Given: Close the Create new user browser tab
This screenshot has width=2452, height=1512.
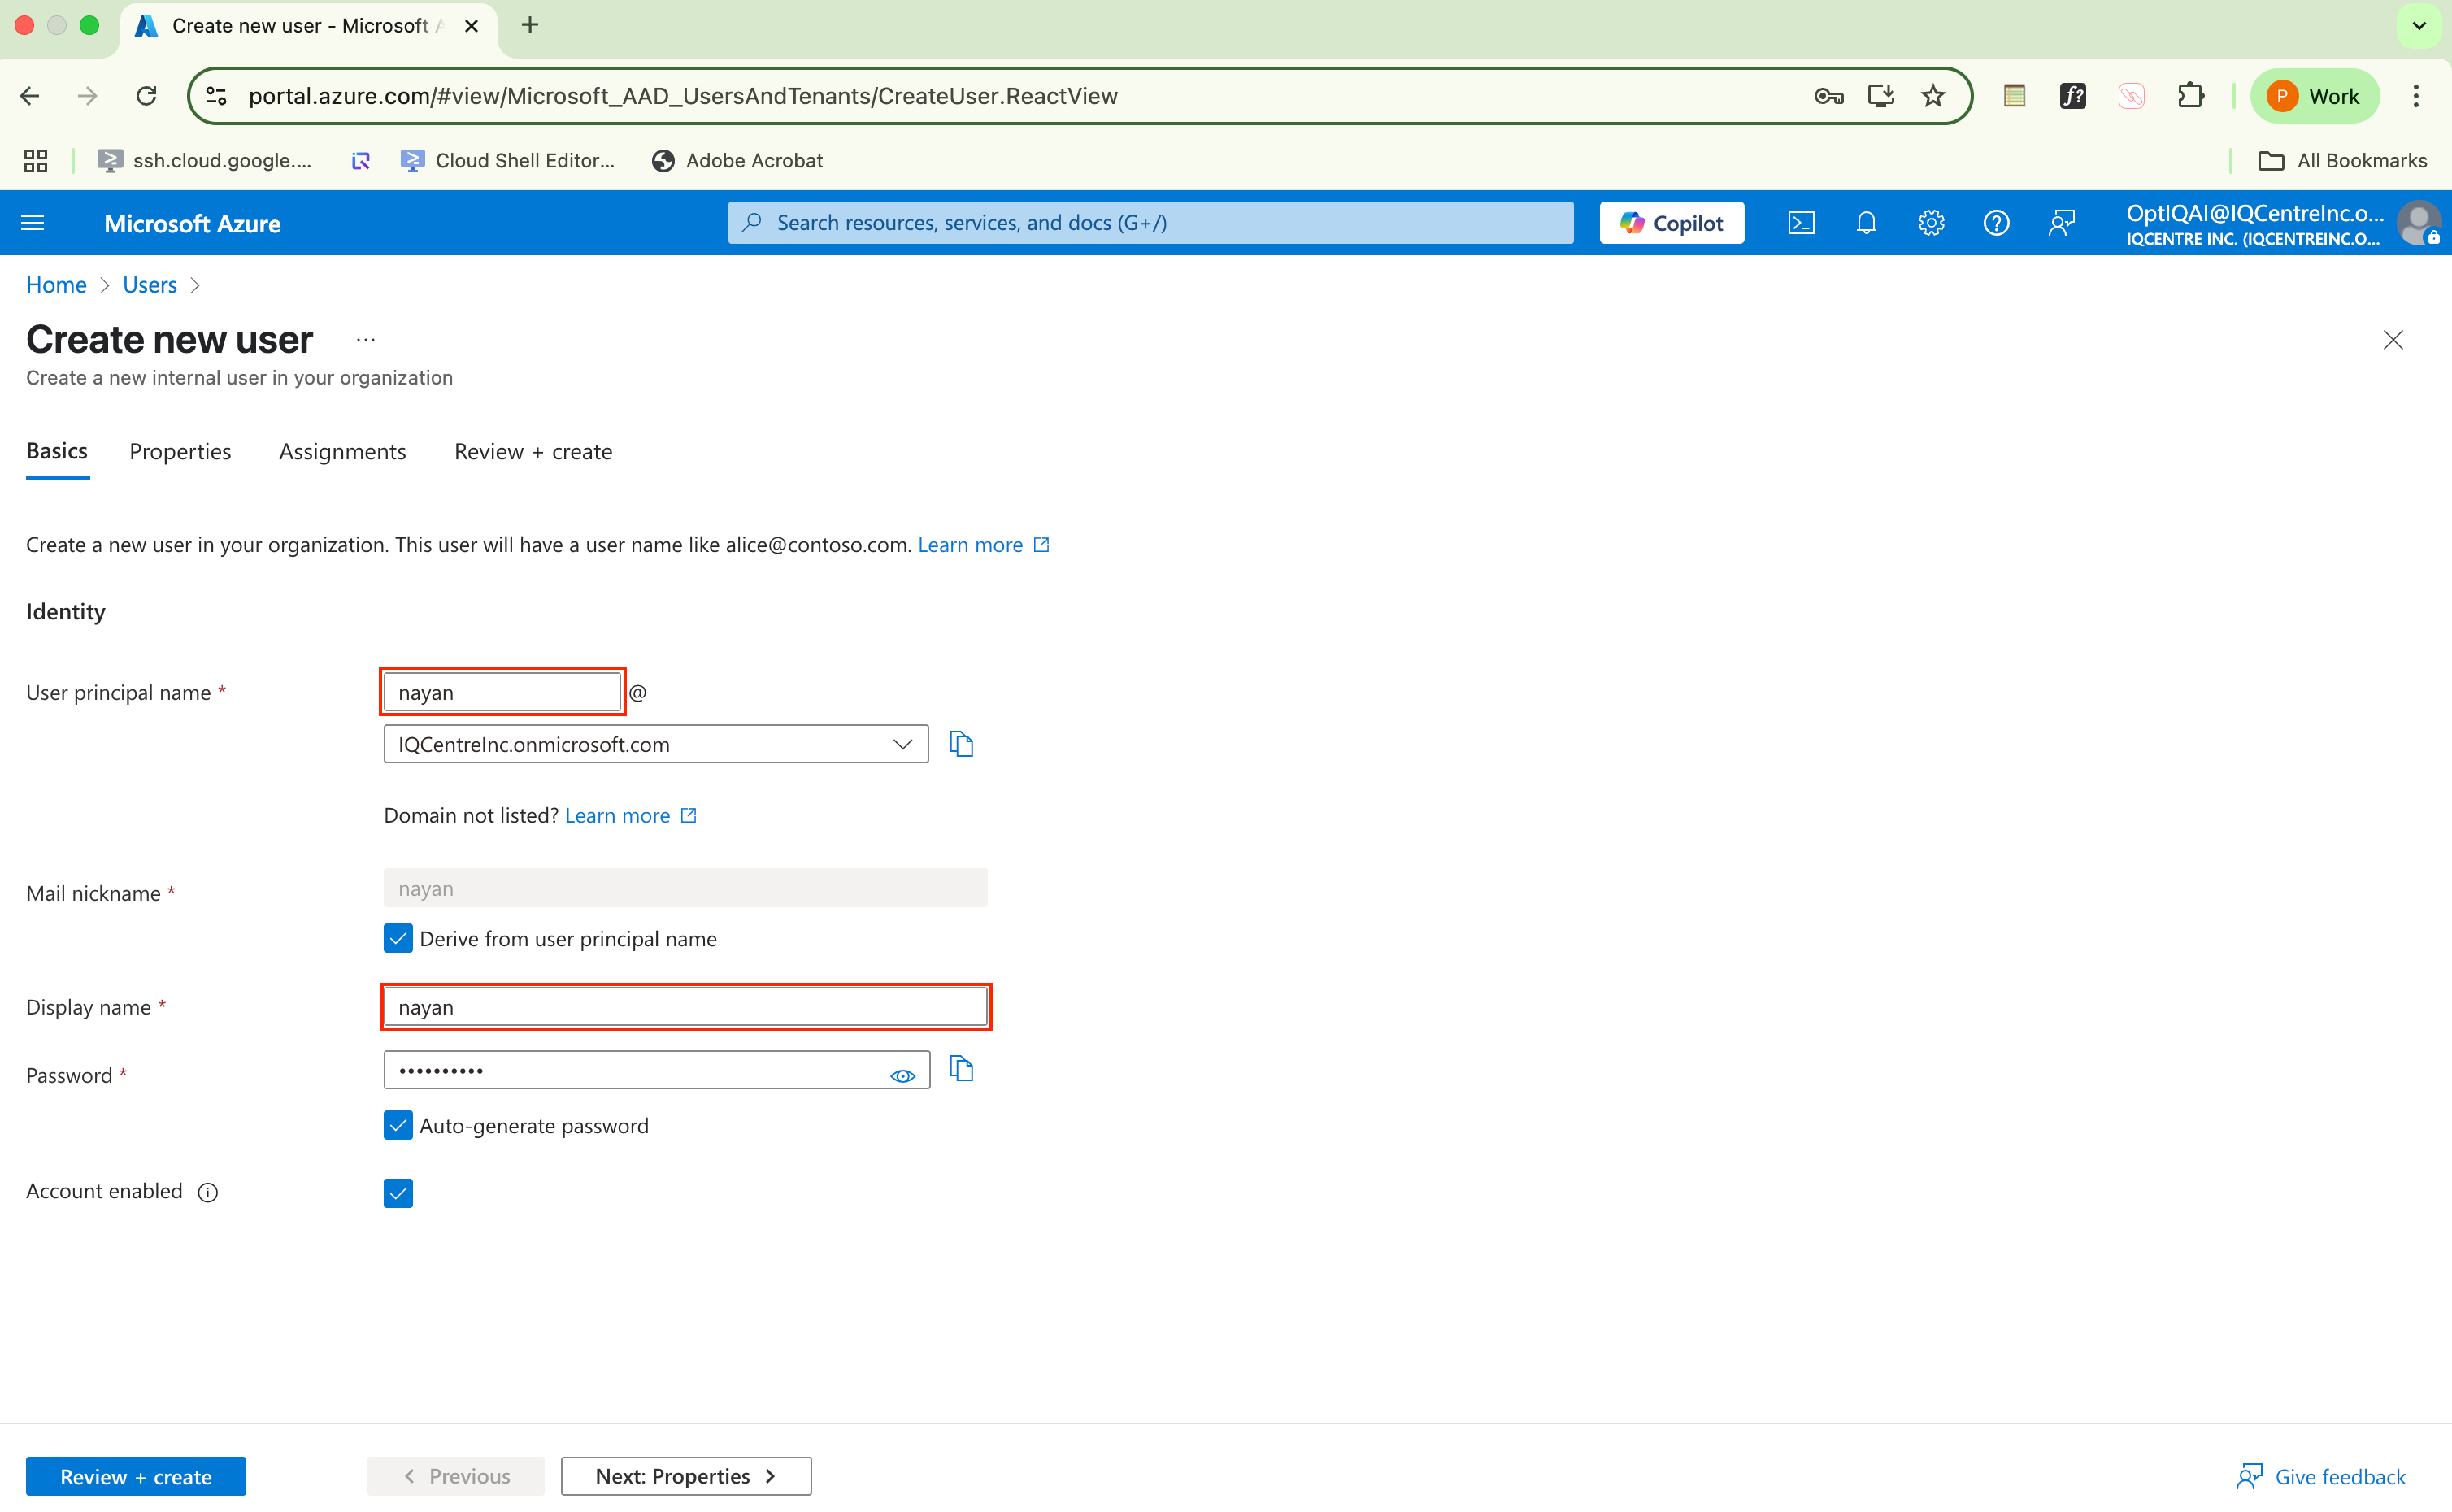Looking at the screenshot, I should pos(472,26).
